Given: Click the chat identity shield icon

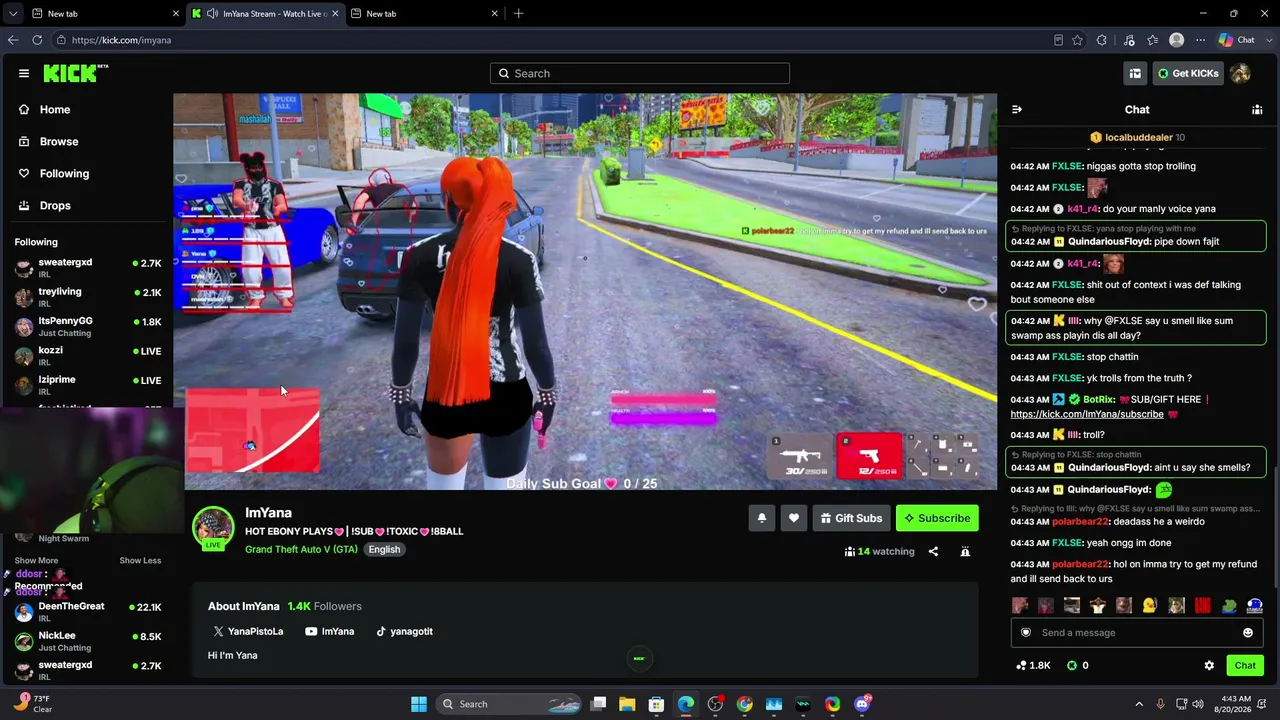Looking at the screenshot, I should click(x=1025, y=633).
